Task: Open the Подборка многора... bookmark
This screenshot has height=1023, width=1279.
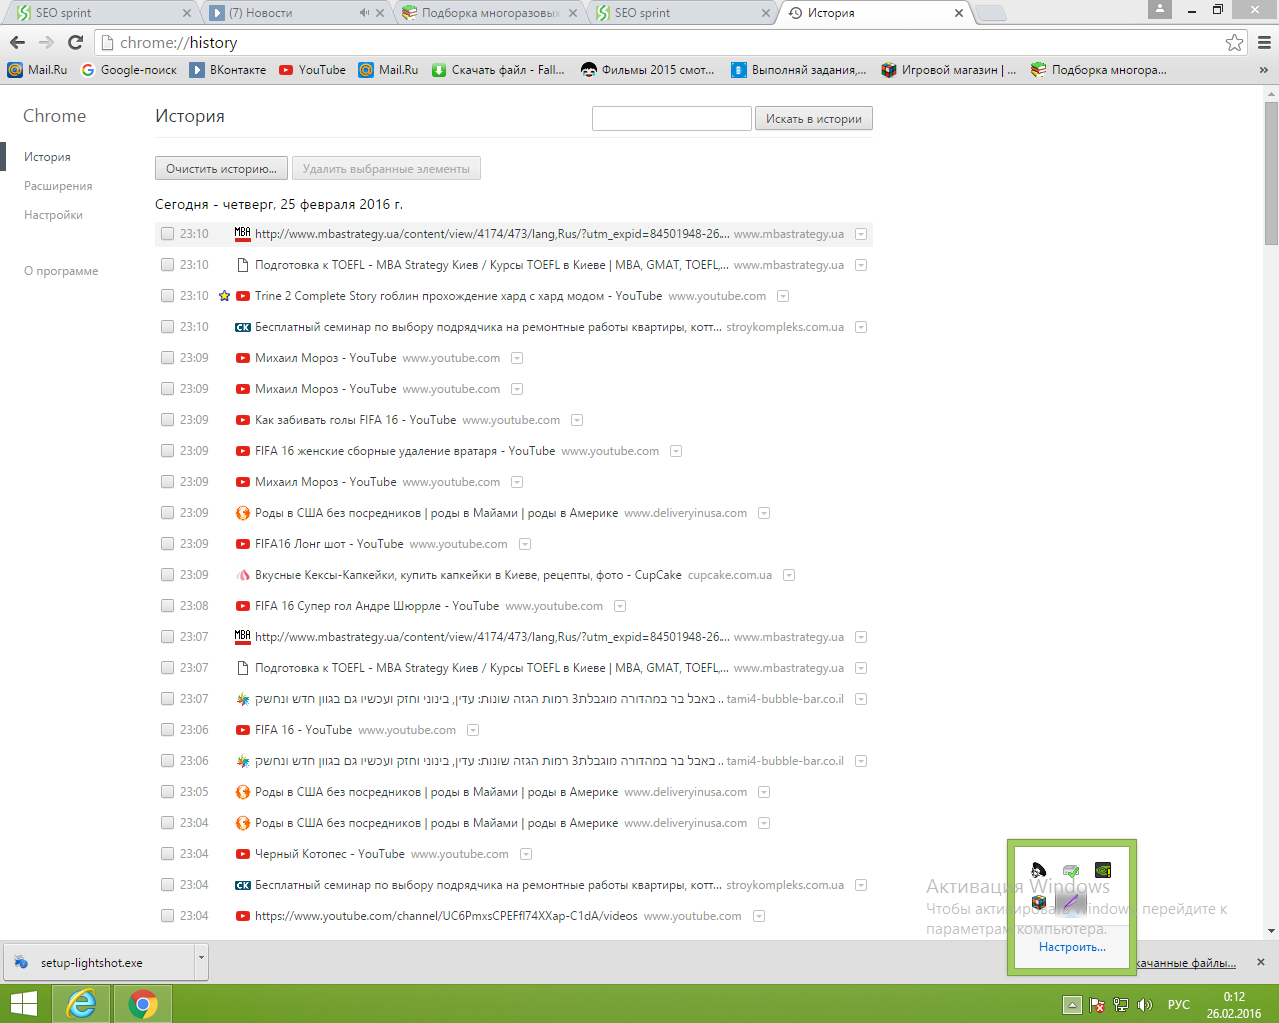Action: coord(1099,70)
